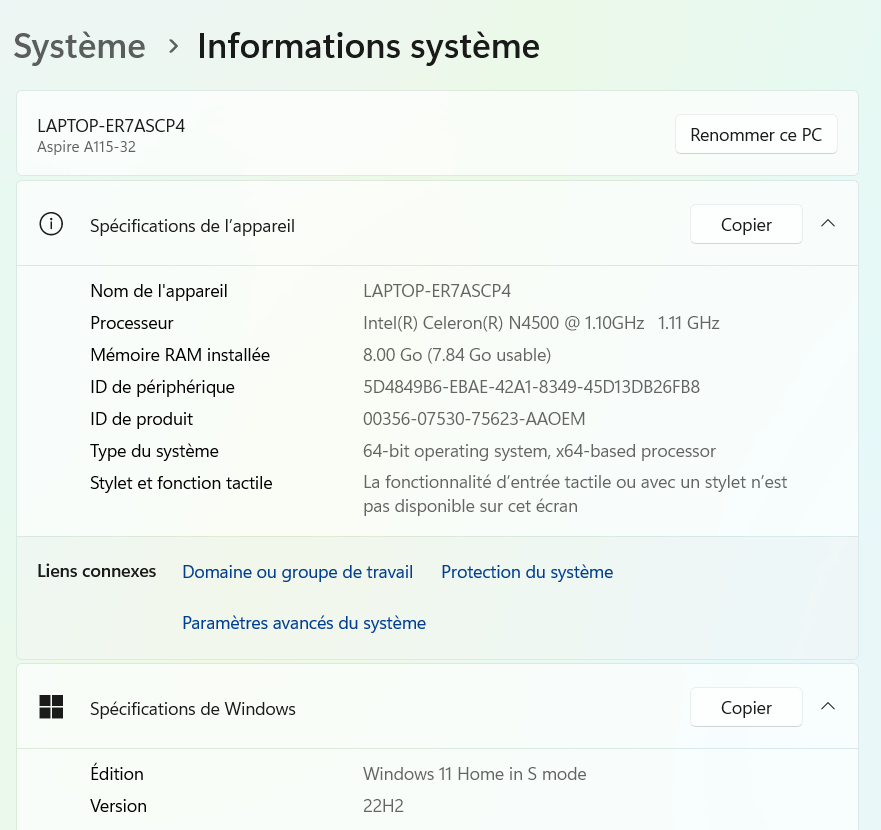Open the Protection du système link
Viewport: 881px width, 830px height.
[x=527, y=572]
